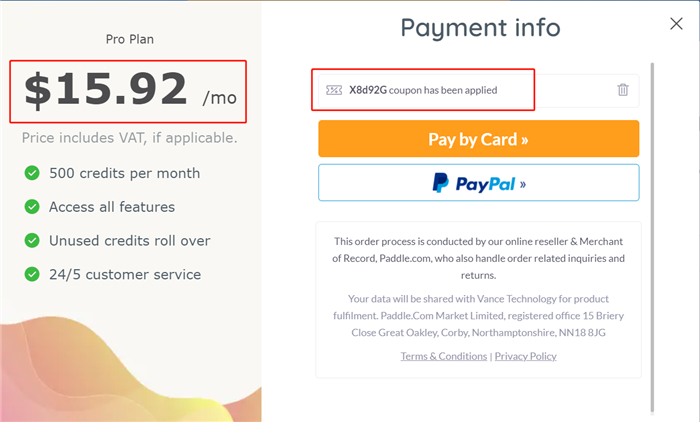
Task: Click the Payment info title
Action: 480,28
